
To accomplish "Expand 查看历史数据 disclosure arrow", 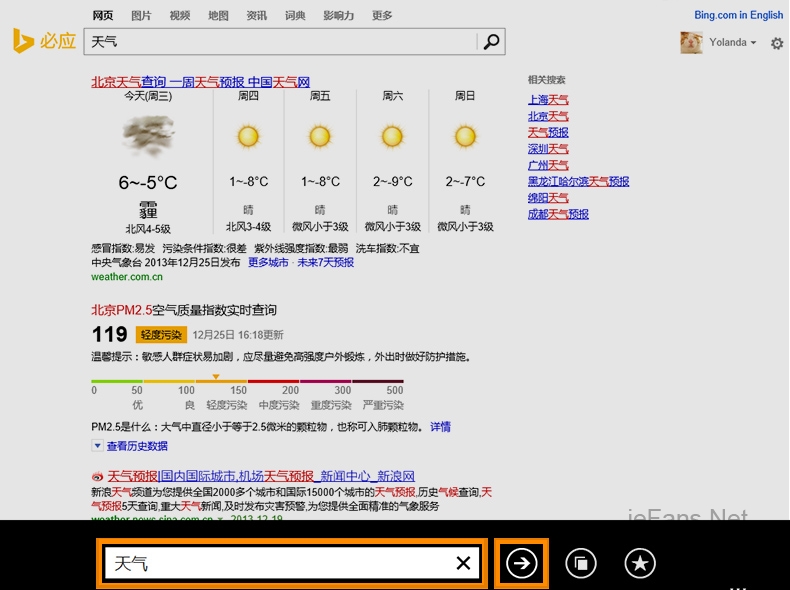I will point(97,445).
